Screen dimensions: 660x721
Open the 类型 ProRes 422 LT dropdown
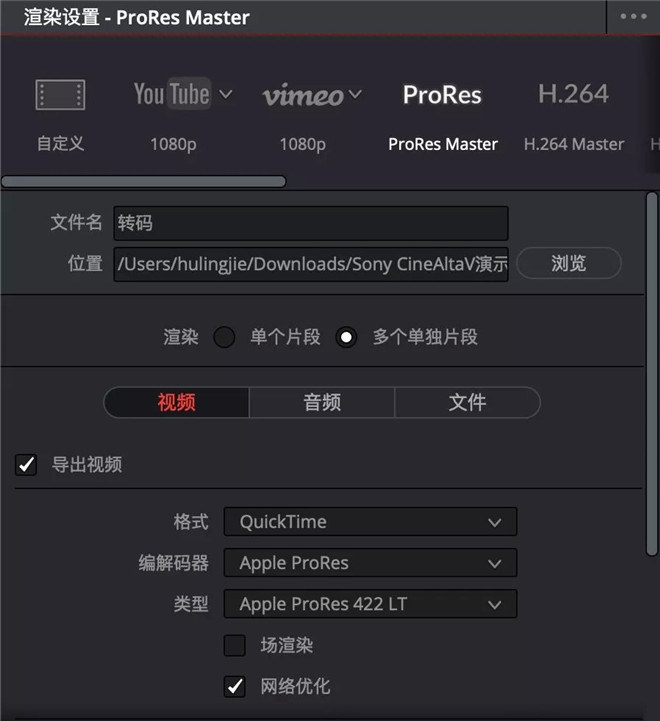(x=370, y=604)
